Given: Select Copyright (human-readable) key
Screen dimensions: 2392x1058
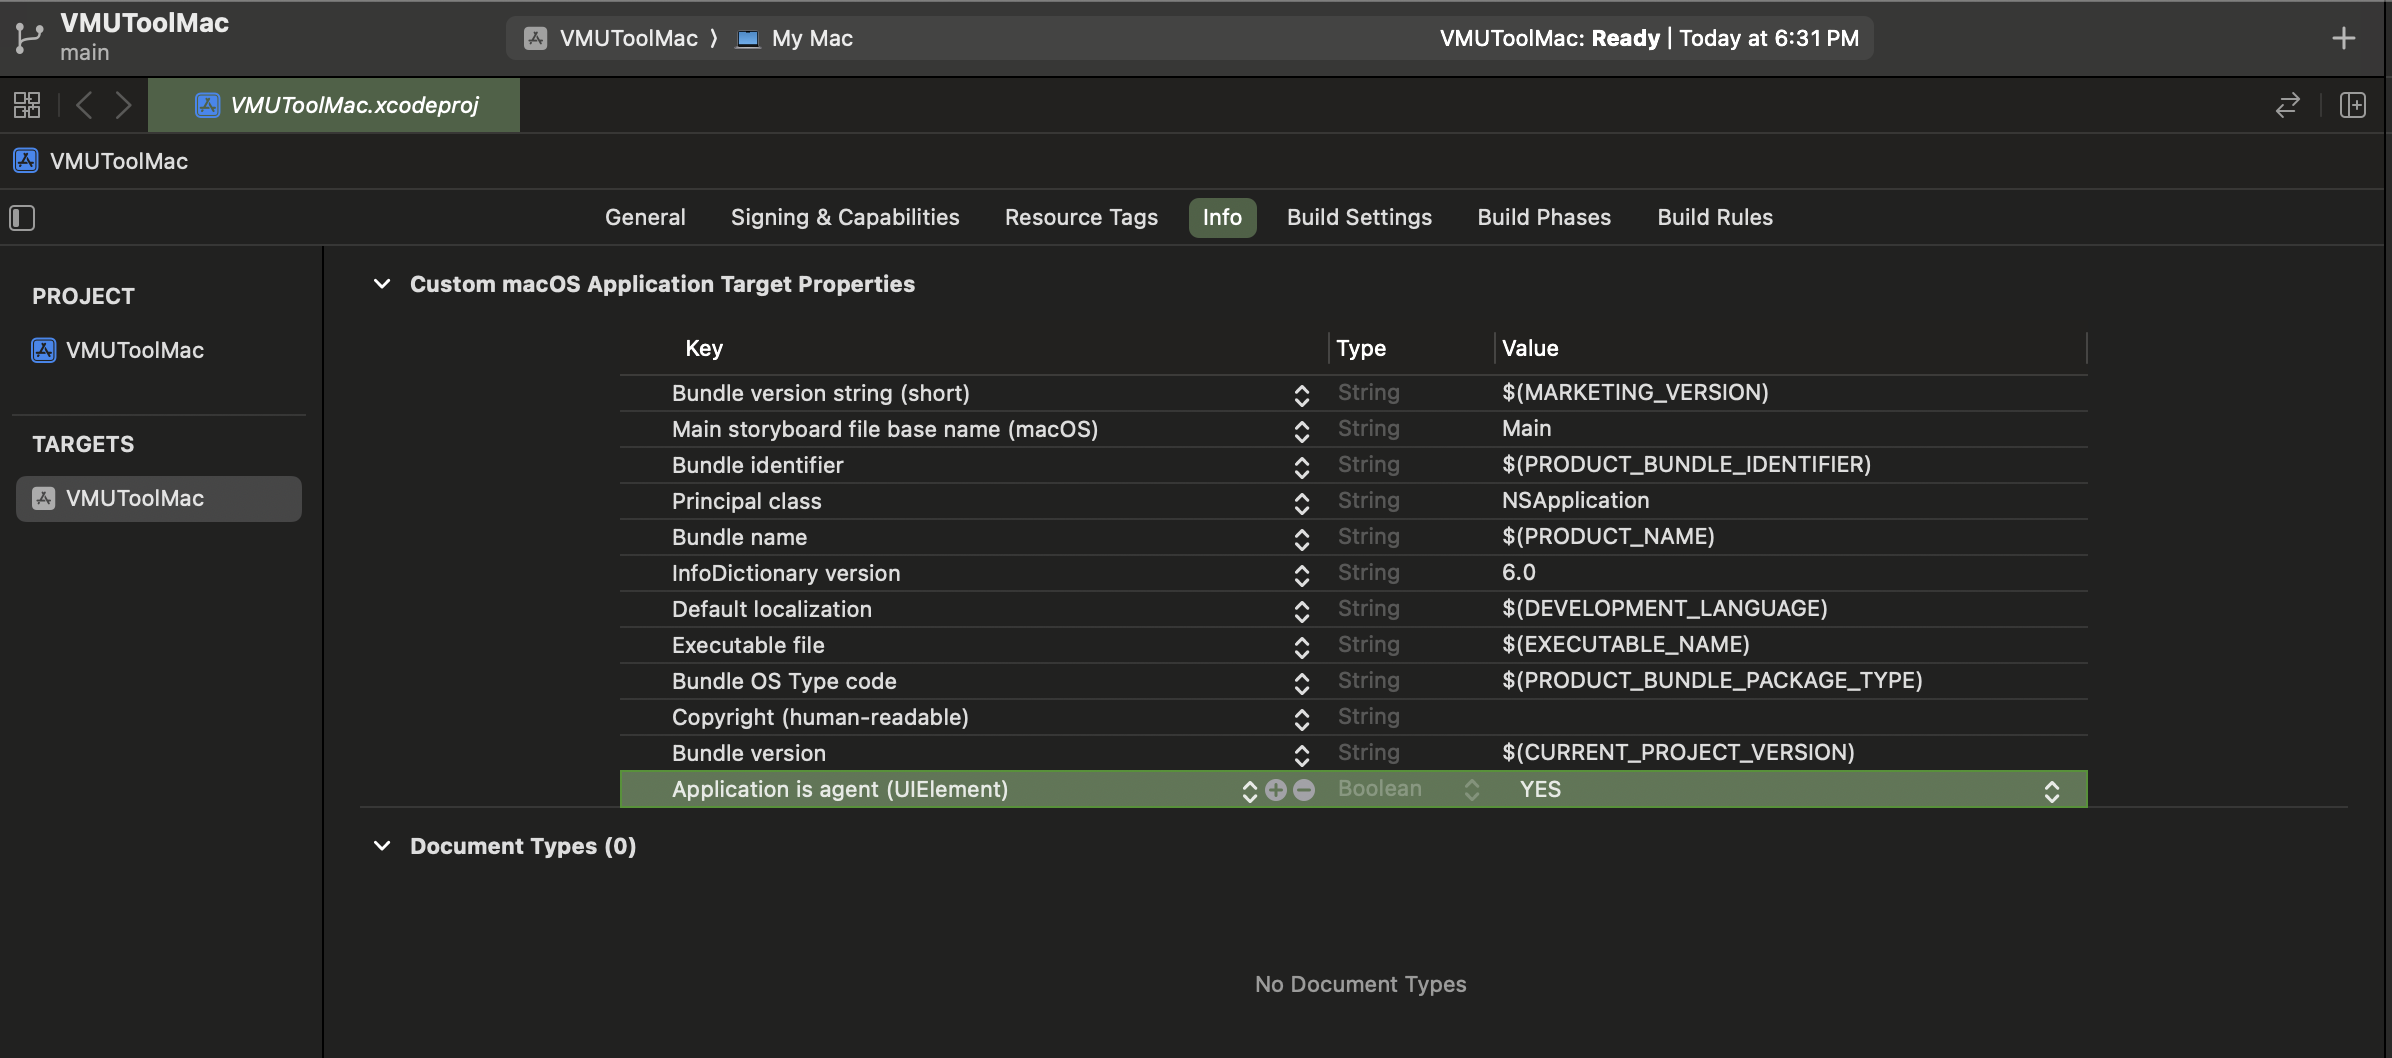Looking at the screenshot, I should pos(820,717).
